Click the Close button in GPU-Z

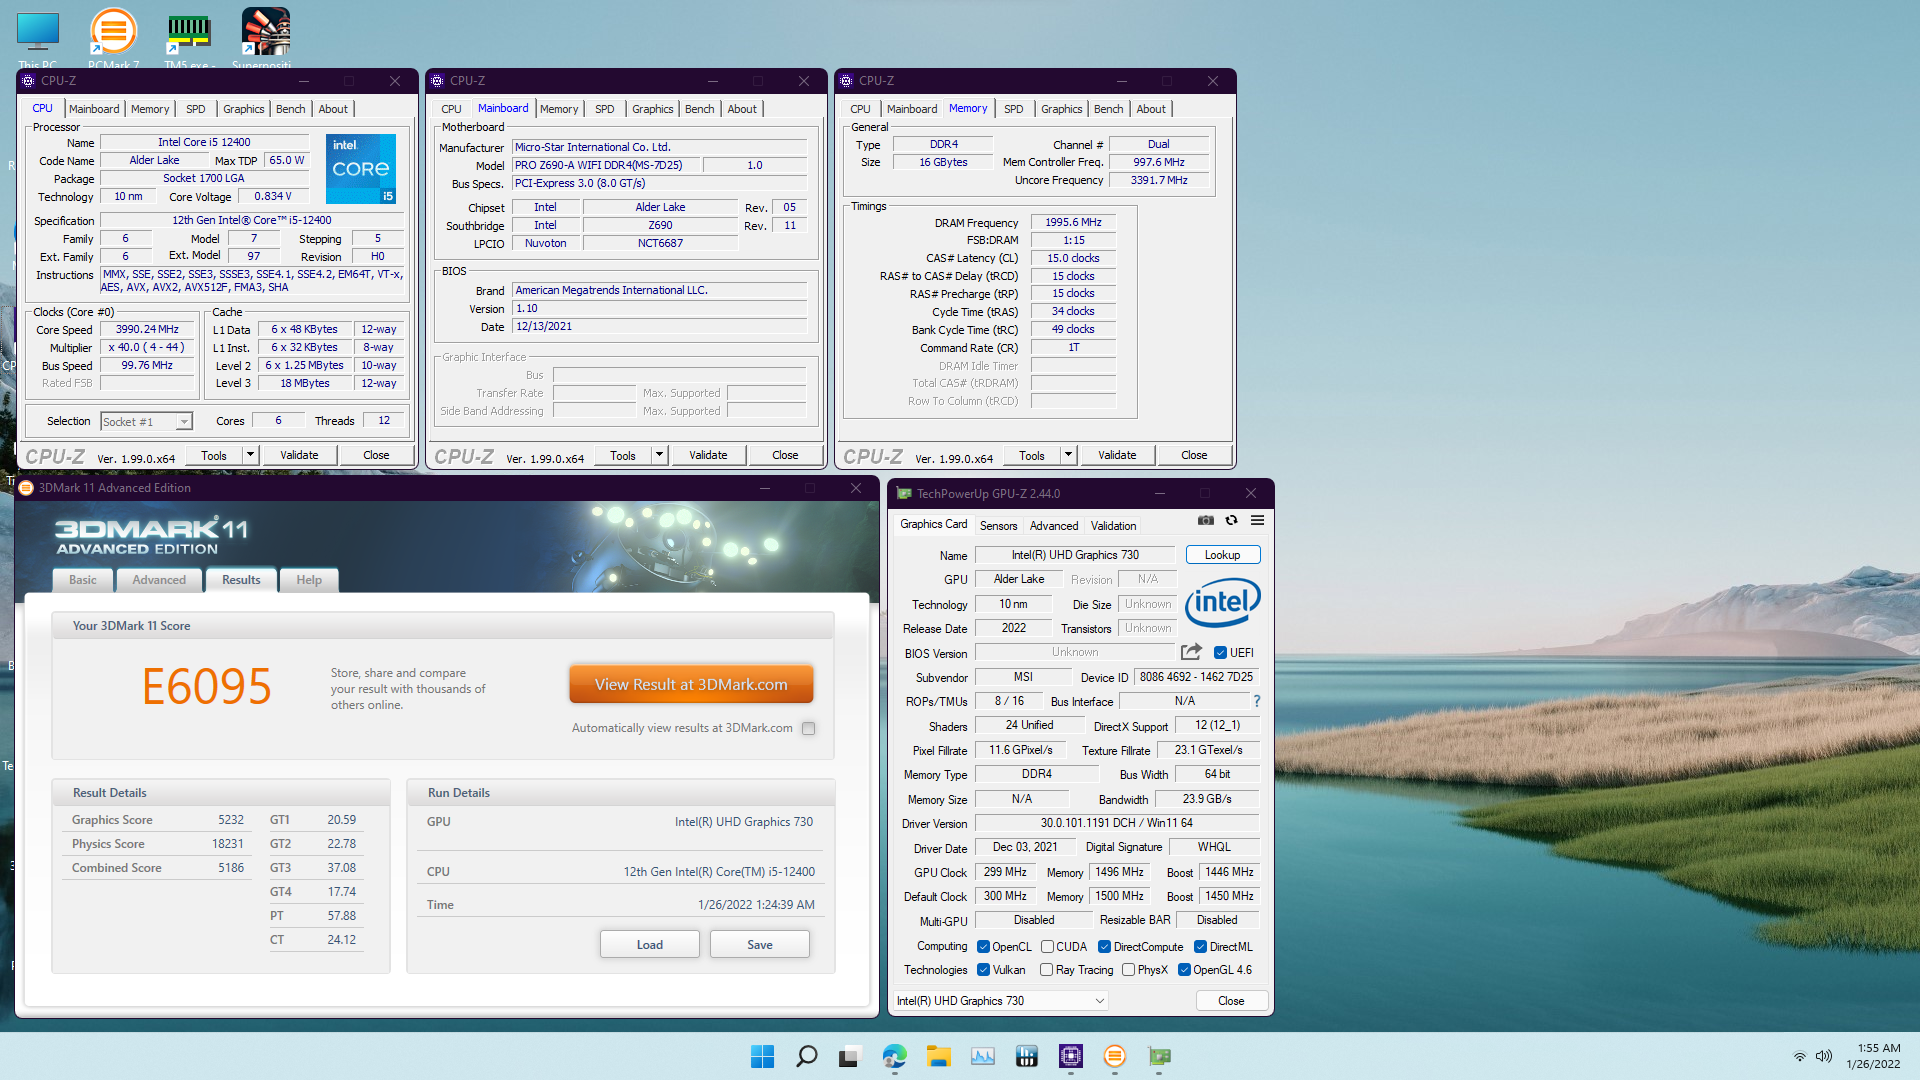(1231, 1000)
